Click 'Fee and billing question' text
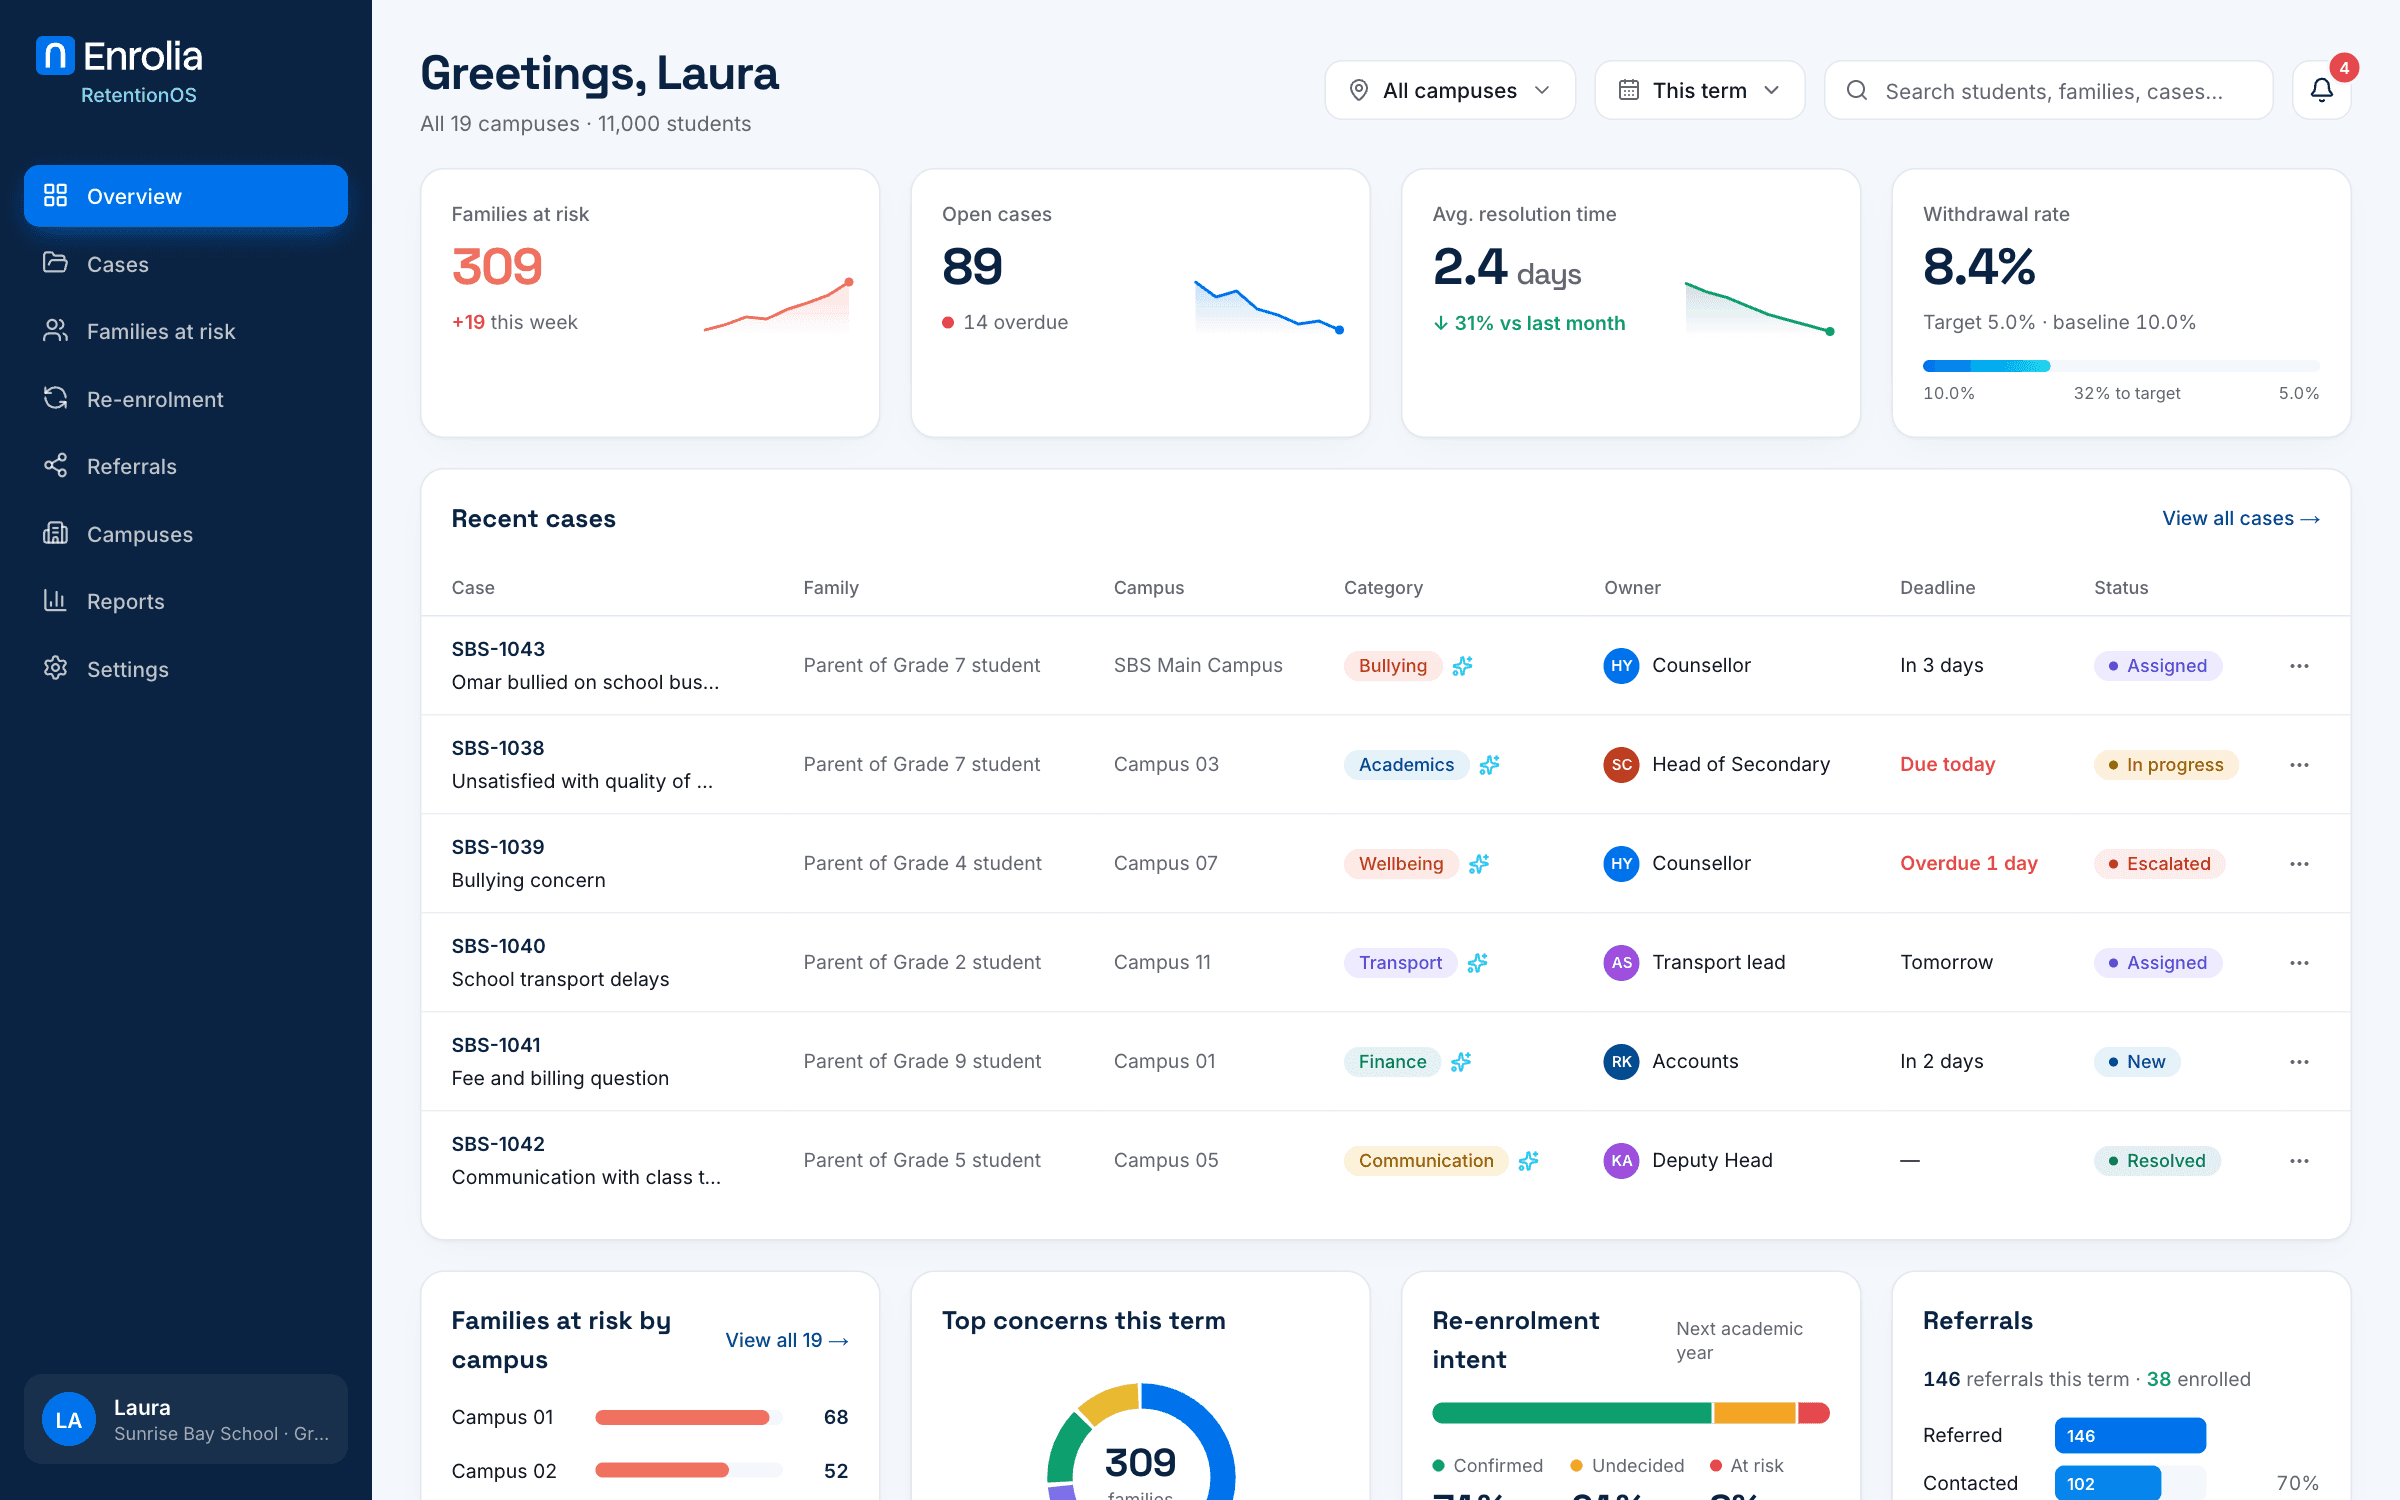 [x=560, y=1078]
